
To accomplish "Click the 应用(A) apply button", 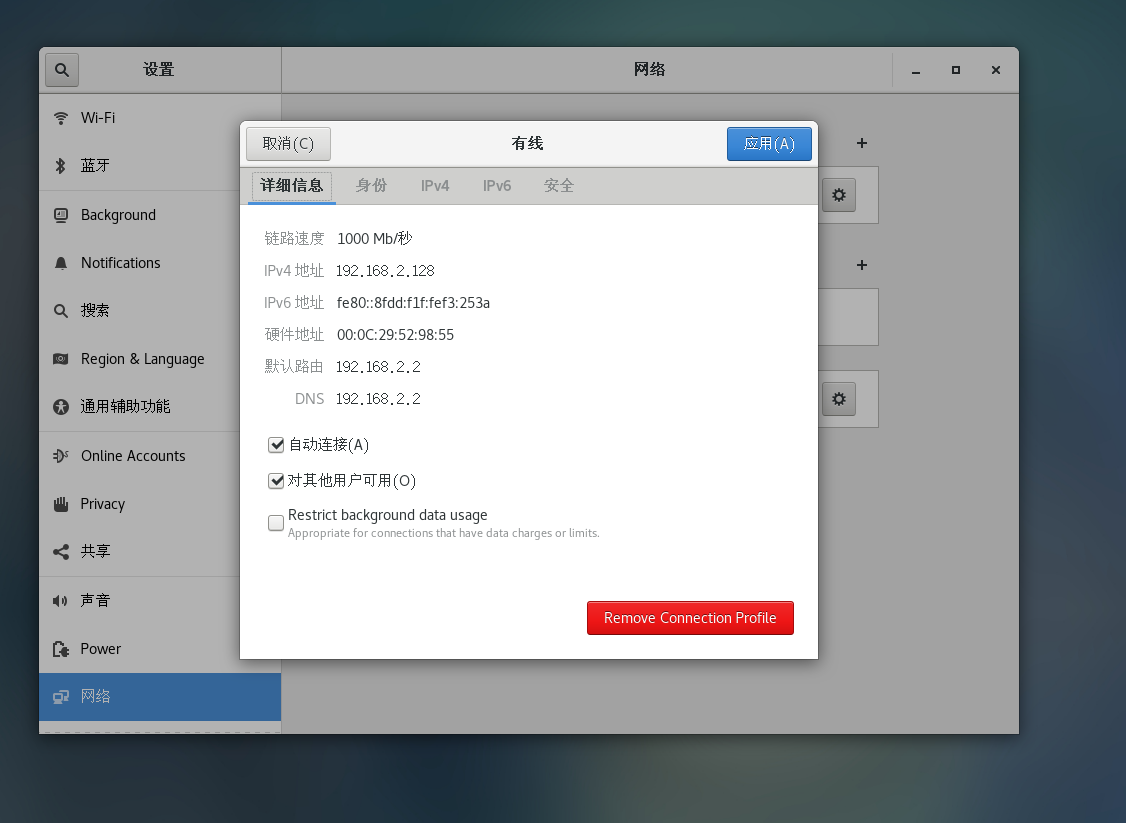I will click(769, 143).
